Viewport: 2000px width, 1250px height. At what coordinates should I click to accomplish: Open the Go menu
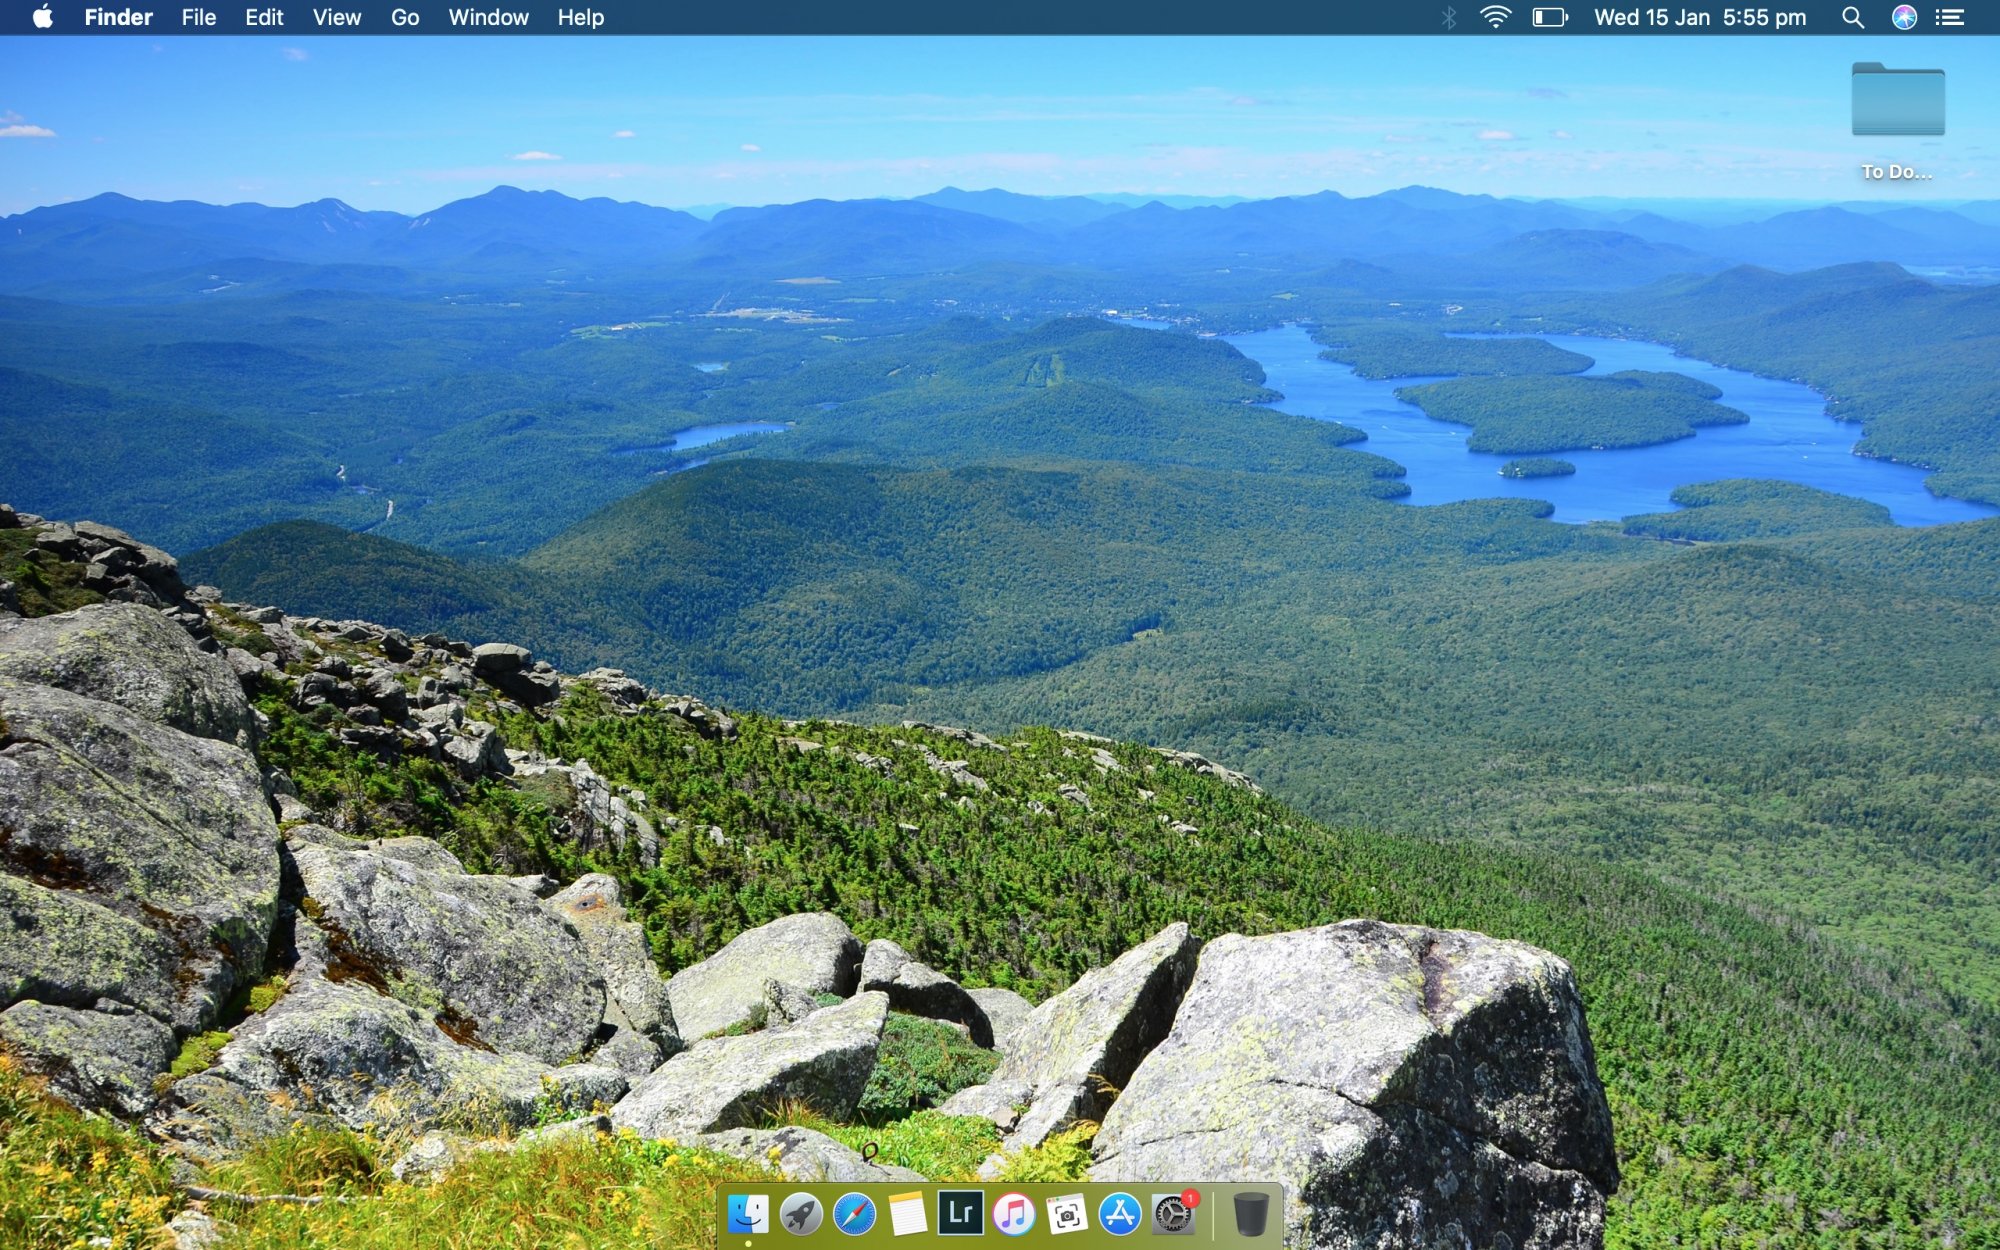coord(404,17)
